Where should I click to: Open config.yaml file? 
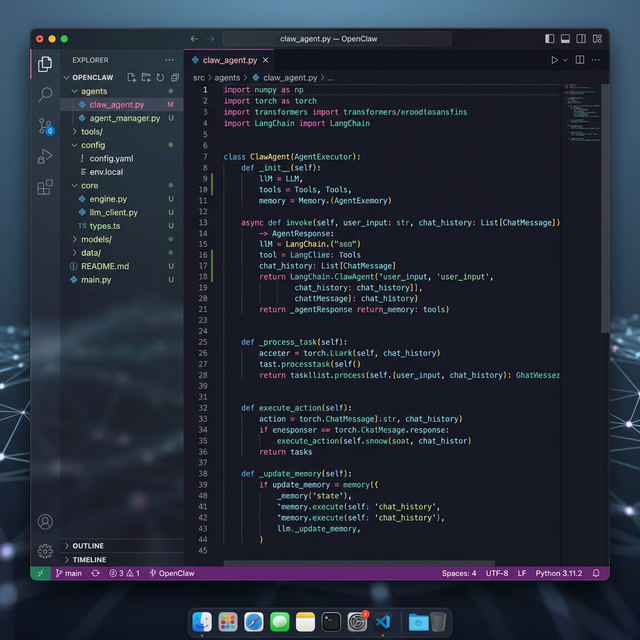click(x=122, y=158)
